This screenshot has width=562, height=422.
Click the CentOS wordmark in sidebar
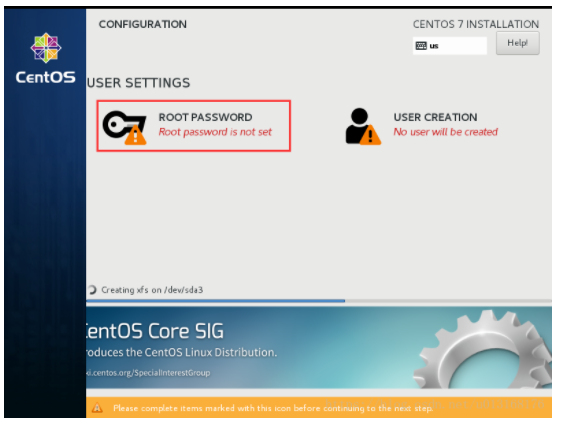click(46, 77)
